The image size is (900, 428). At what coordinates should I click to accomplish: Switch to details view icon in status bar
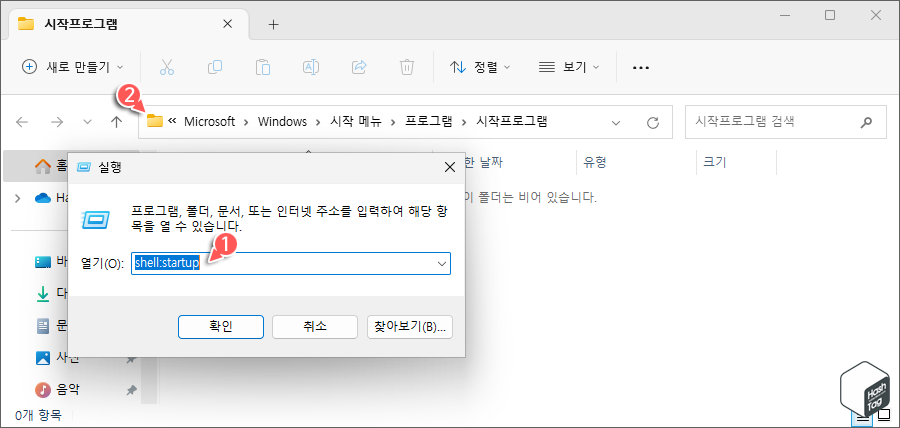pyautogui.click(x=863, y=419)
